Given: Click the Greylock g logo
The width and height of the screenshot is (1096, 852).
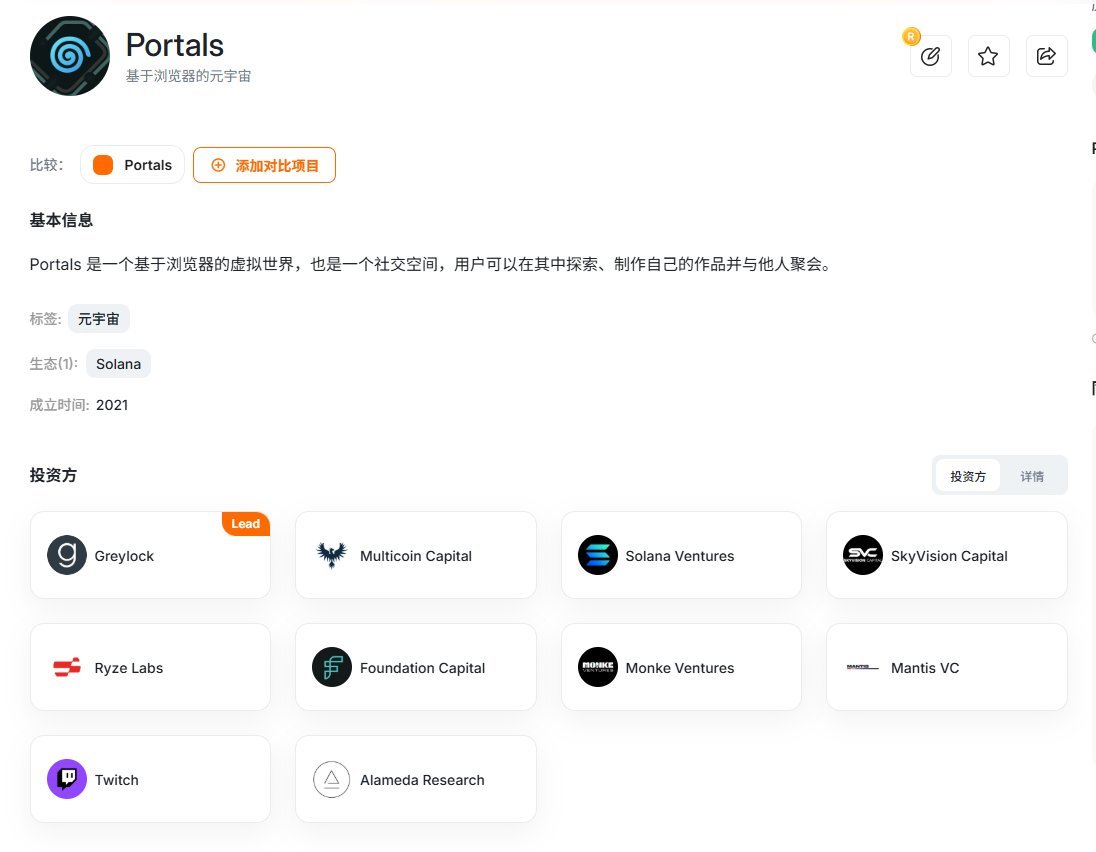Looking at the screenshot, I should pyautogui.click(x=67, y=555).
